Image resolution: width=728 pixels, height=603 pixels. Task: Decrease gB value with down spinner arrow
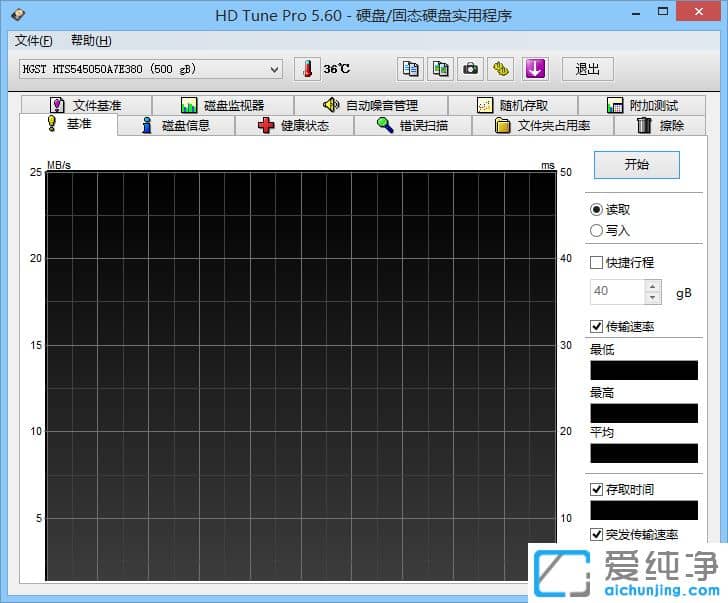pyautogui.click(x=653, y=298)
